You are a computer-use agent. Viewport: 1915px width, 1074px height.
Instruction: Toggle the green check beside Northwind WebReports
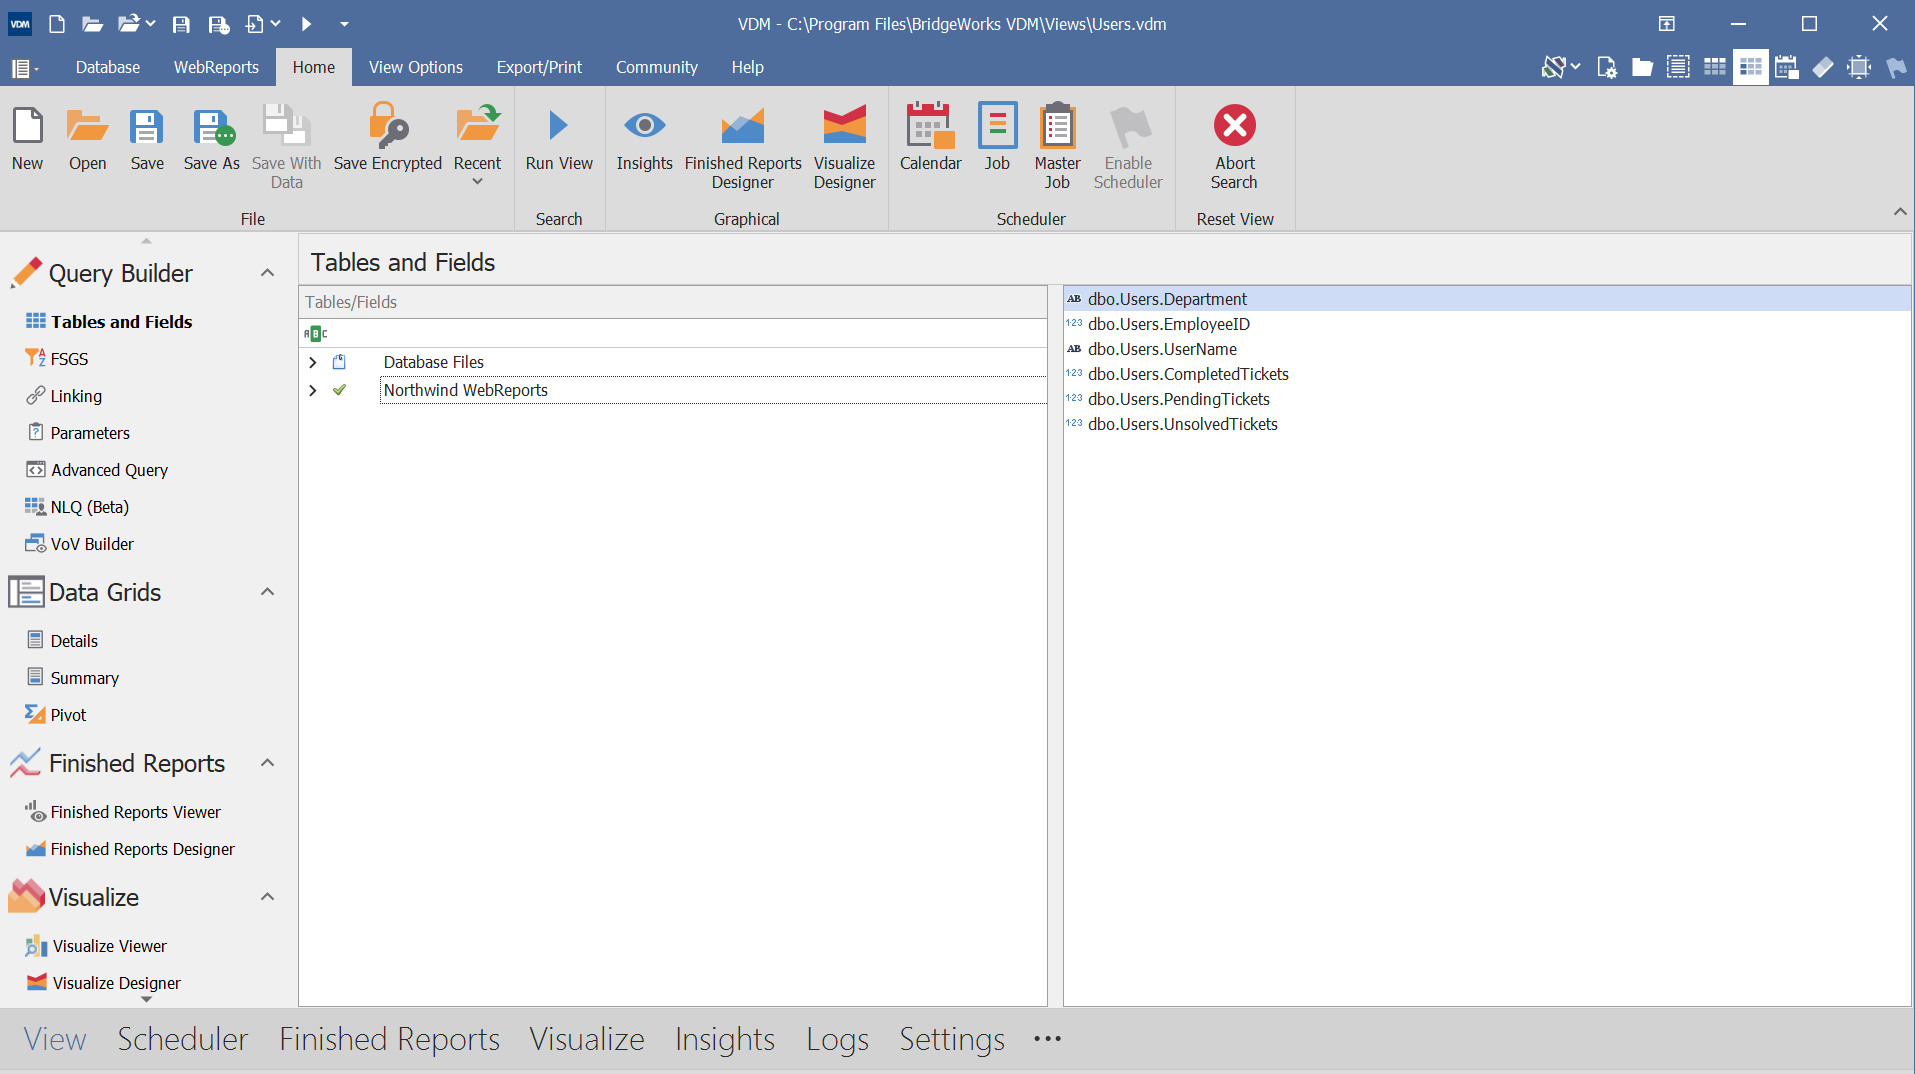tap(340, 390)
